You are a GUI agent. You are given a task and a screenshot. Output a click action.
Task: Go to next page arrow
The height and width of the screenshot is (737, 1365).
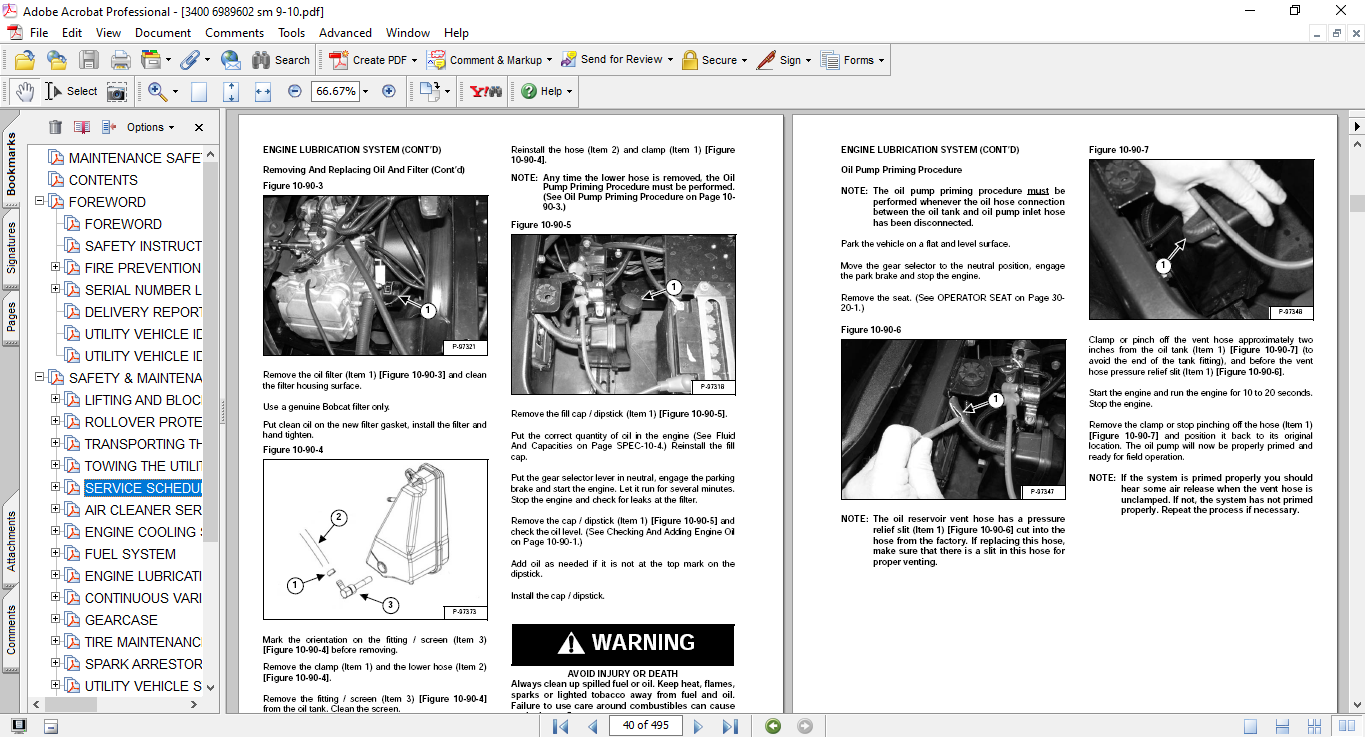click(699, 726)
